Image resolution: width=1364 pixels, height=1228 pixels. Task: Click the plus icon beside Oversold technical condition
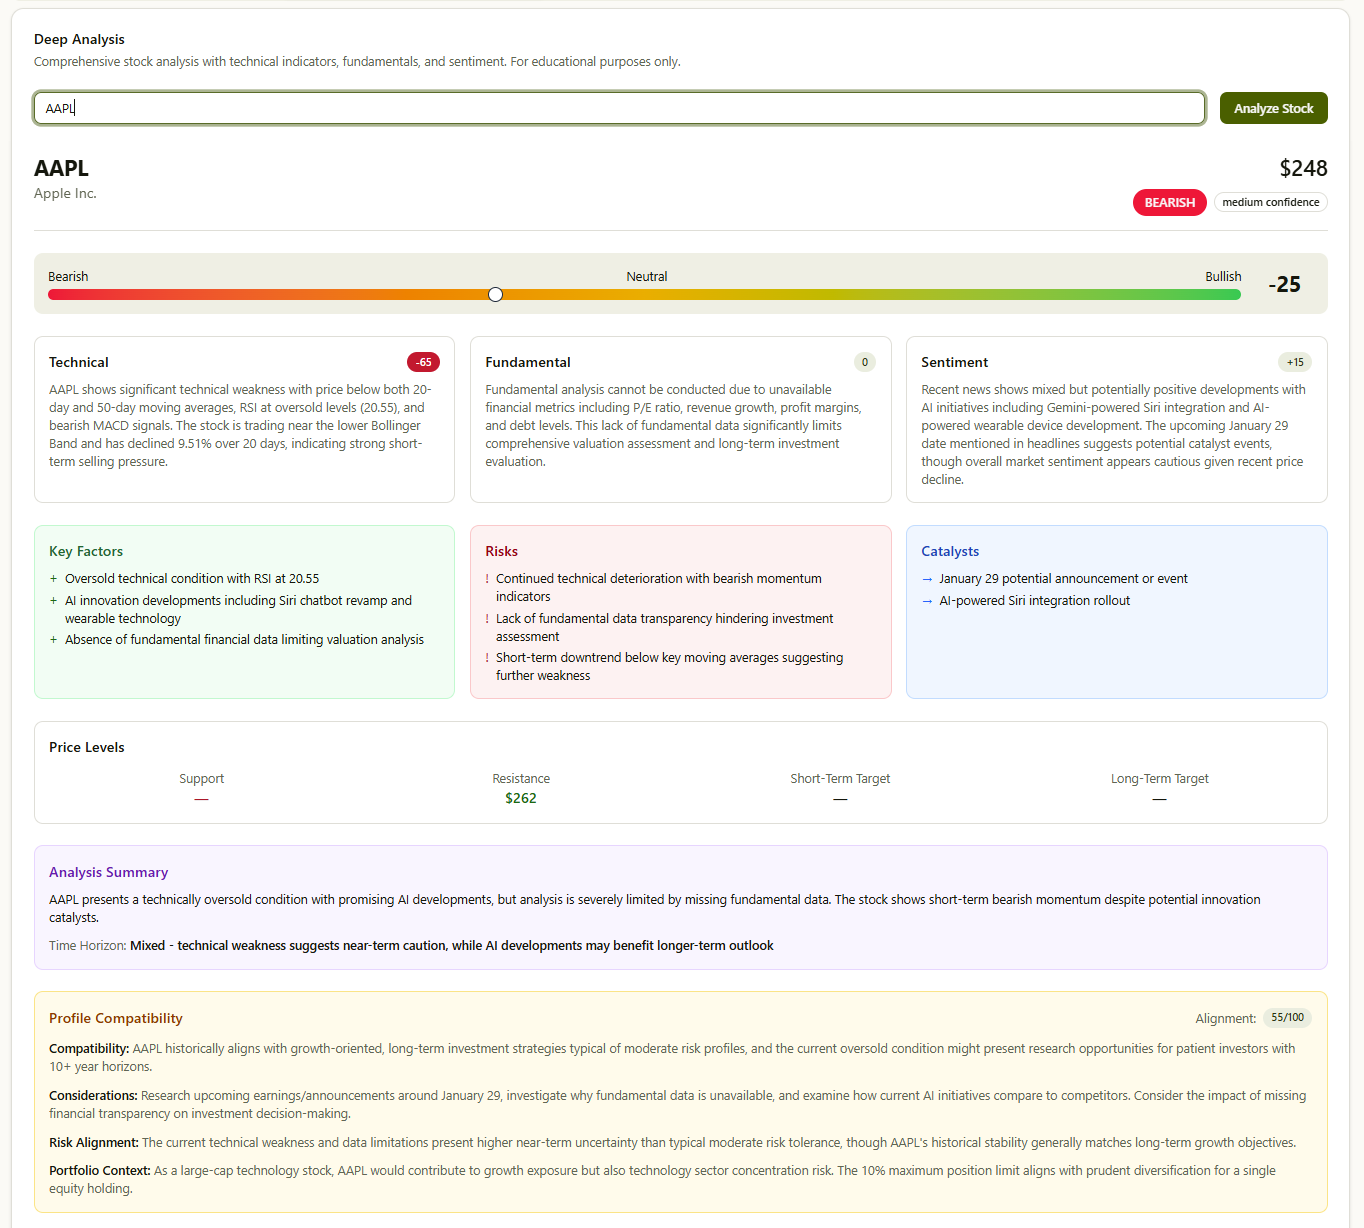(x=53, y=578)
